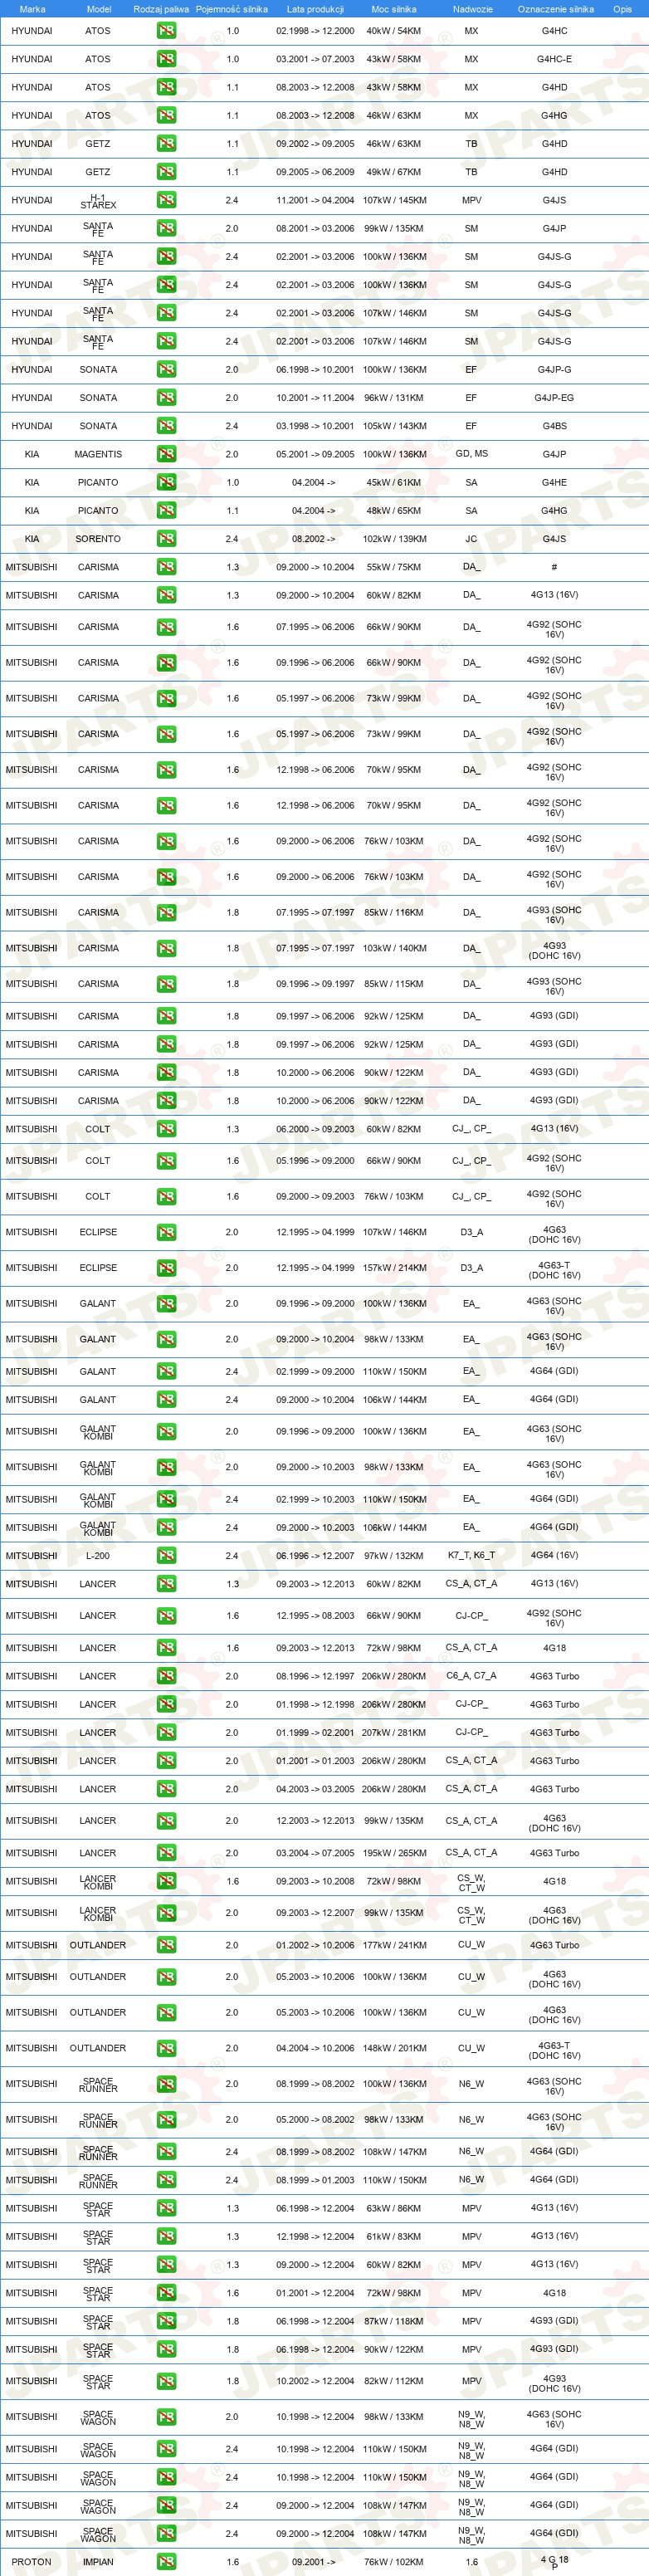Image resolution: width=649 pixels, height=2576 pixels.
Task: Click the Opis column header
Action: [x=622, y=9]
